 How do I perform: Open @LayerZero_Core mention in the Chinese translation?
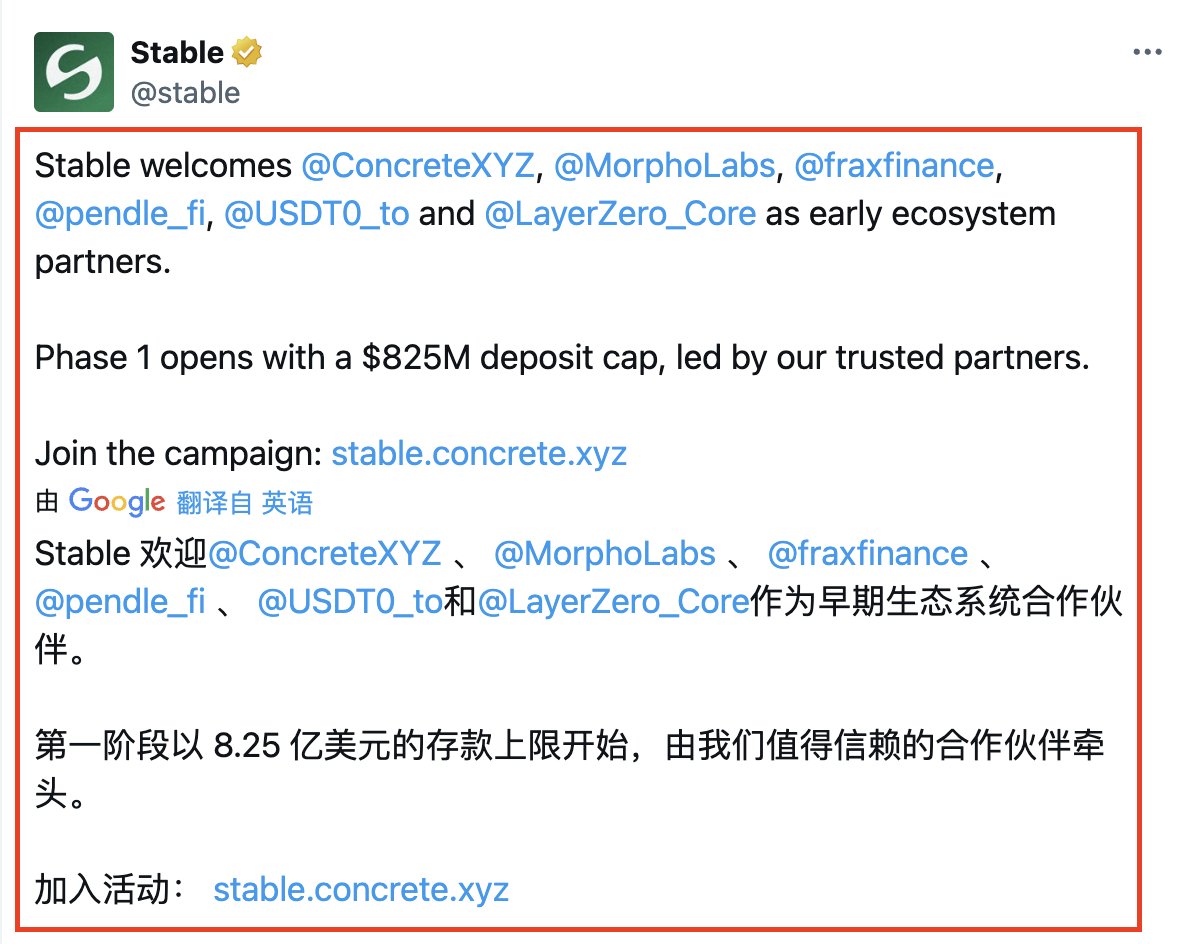point(613,602)
